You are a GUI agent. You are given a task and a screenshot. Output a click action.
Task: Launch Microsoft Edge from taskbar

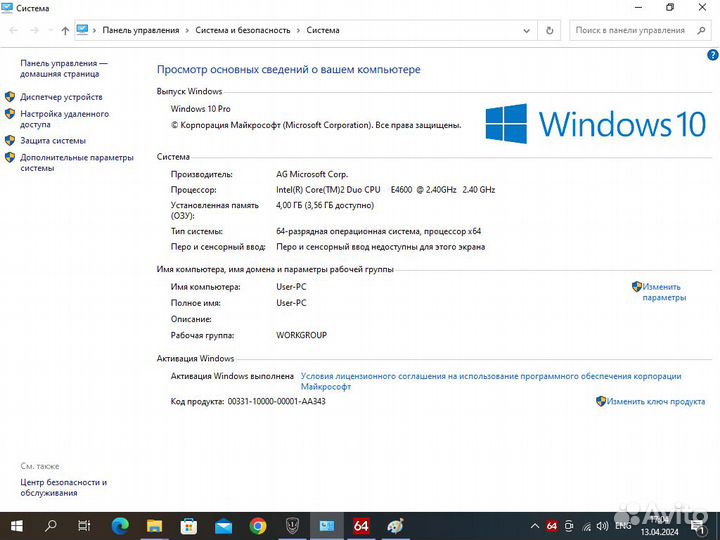(120, 526)
